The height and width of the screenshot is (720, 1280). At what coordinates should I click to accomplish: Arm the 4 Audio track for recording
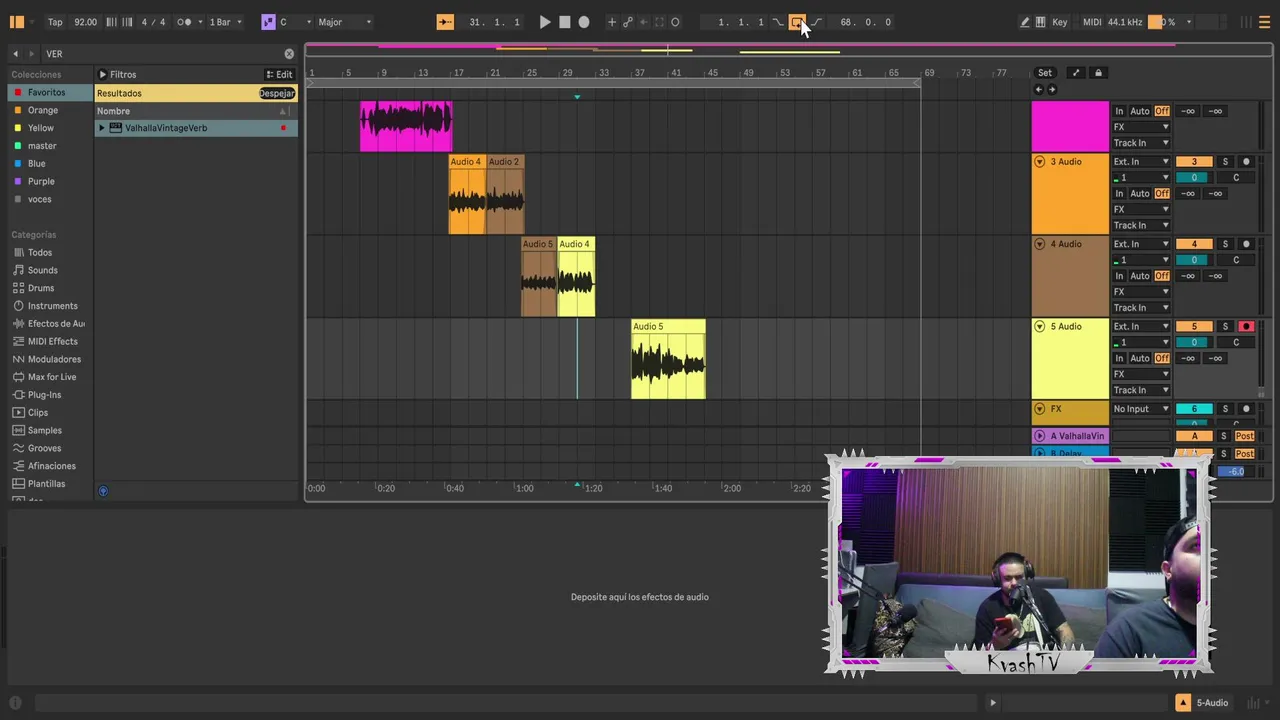(x=1246, y=244)
